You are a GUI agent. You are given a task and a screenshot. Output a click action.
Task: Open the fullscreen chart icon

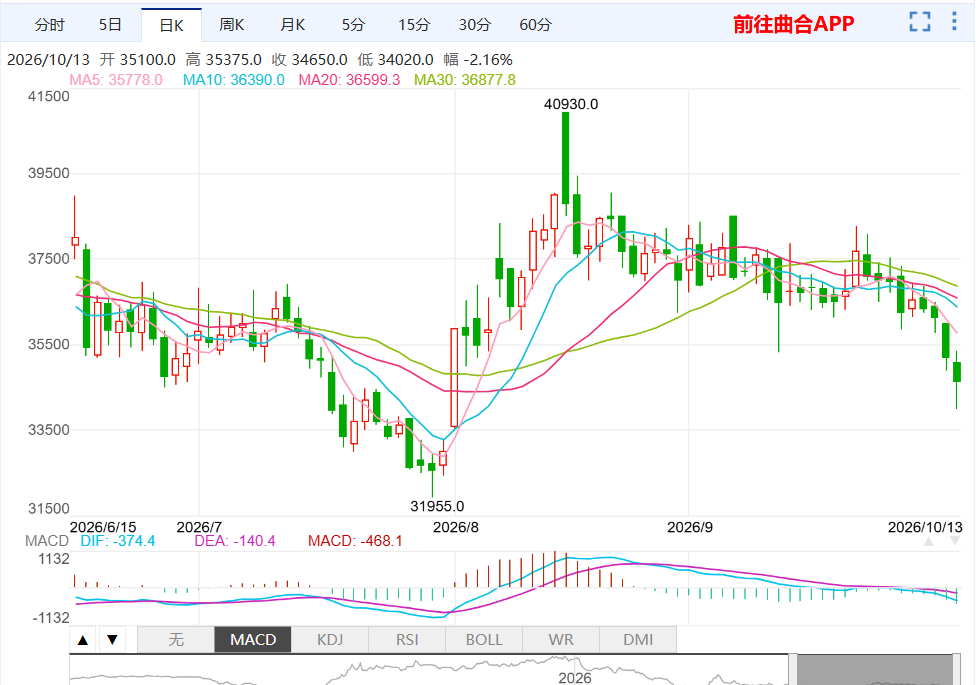tap(919, 22)
